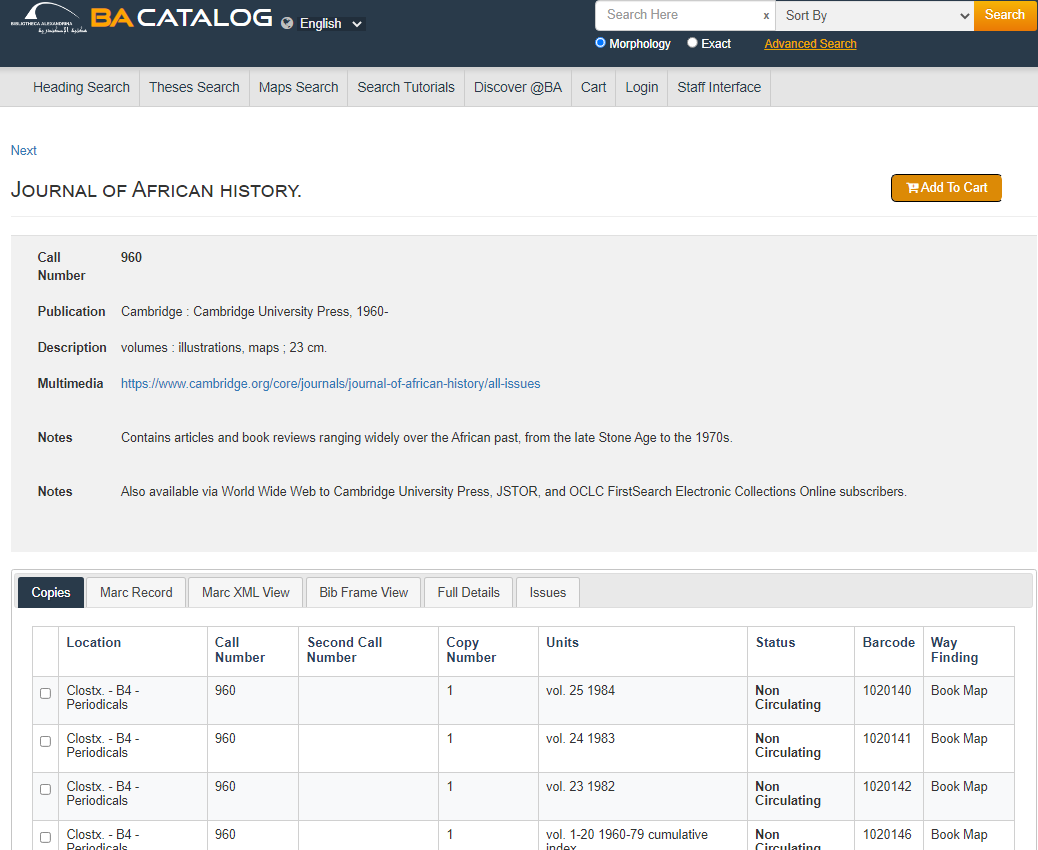Select the Exact radio button

coord(693,43)
